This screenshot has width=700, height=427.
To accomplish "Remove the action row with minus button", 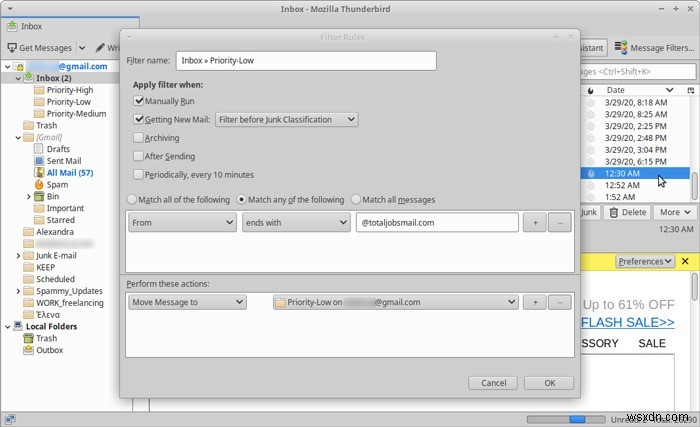I will [560, 302].
